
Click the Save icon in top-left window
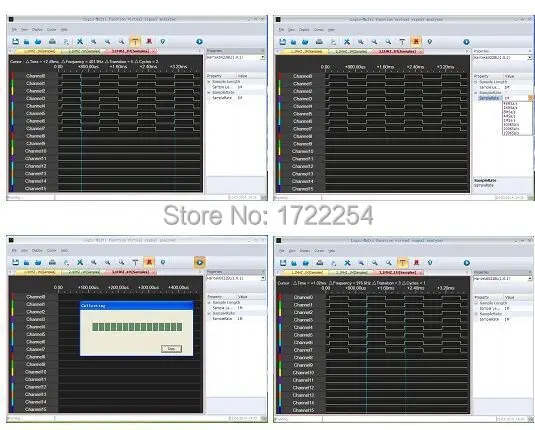click(x=15, y=41)
